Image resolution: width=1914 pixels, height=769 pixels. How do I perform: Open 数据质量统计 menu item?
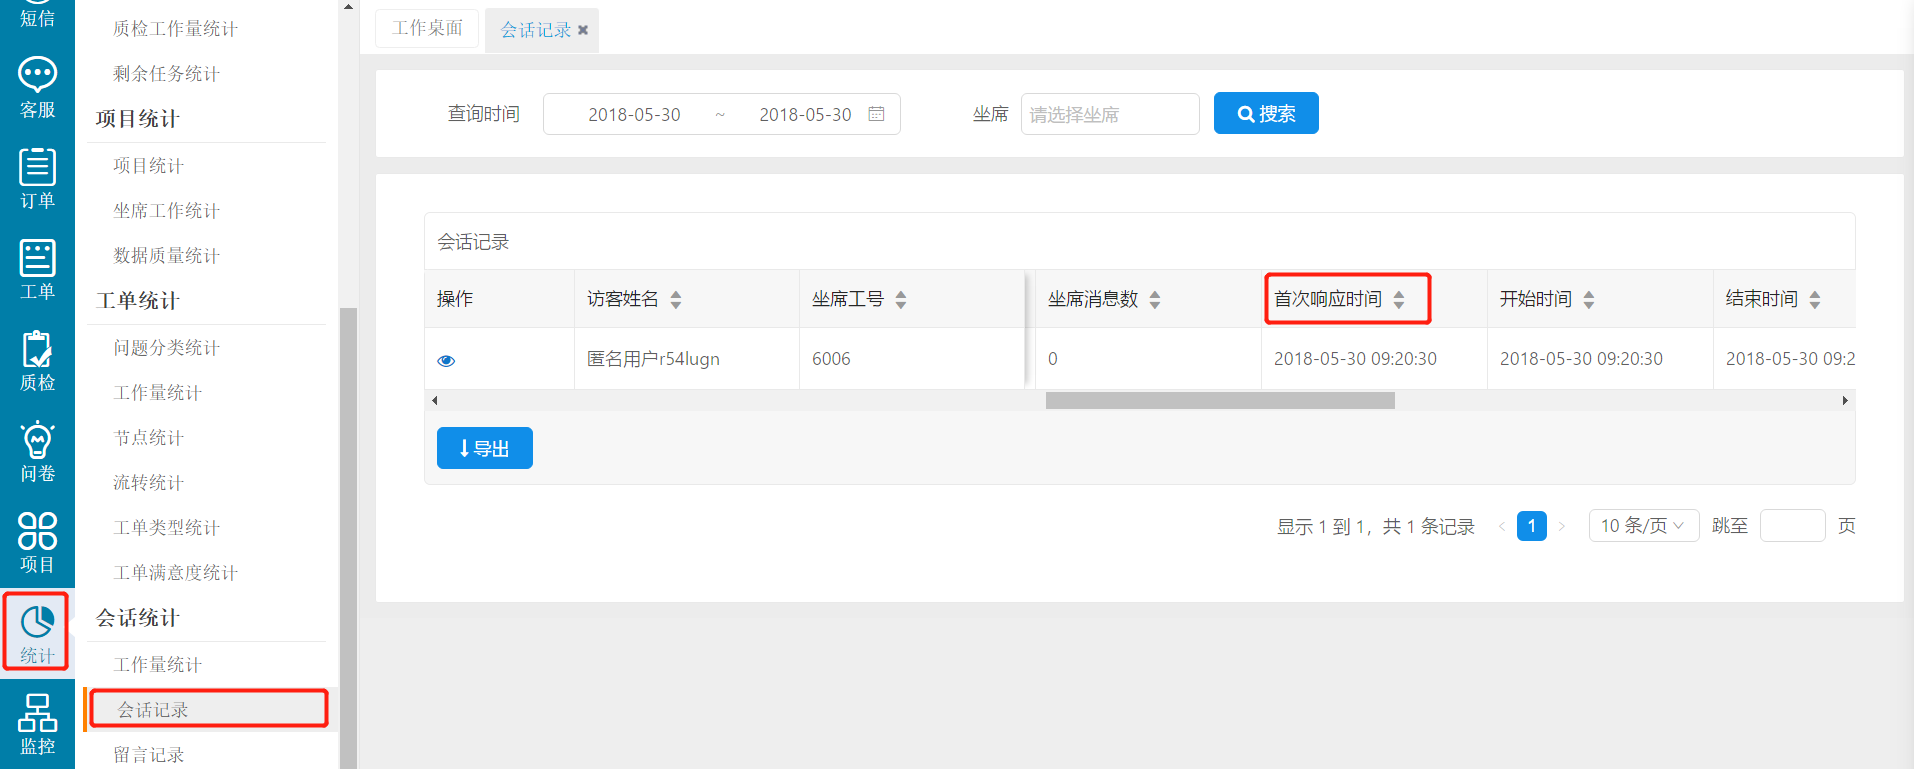(x=166, y=256)
